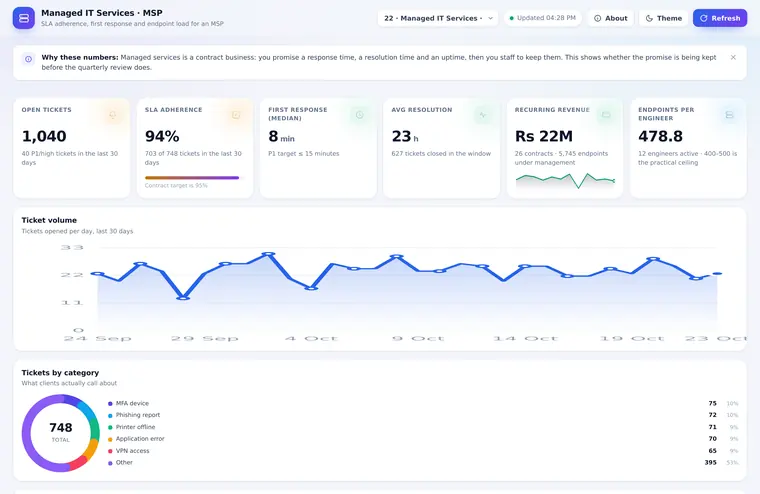This screenshot has height=494, width=760.
Task: Click the Phishing report legend dot
Action: (110, 415)
